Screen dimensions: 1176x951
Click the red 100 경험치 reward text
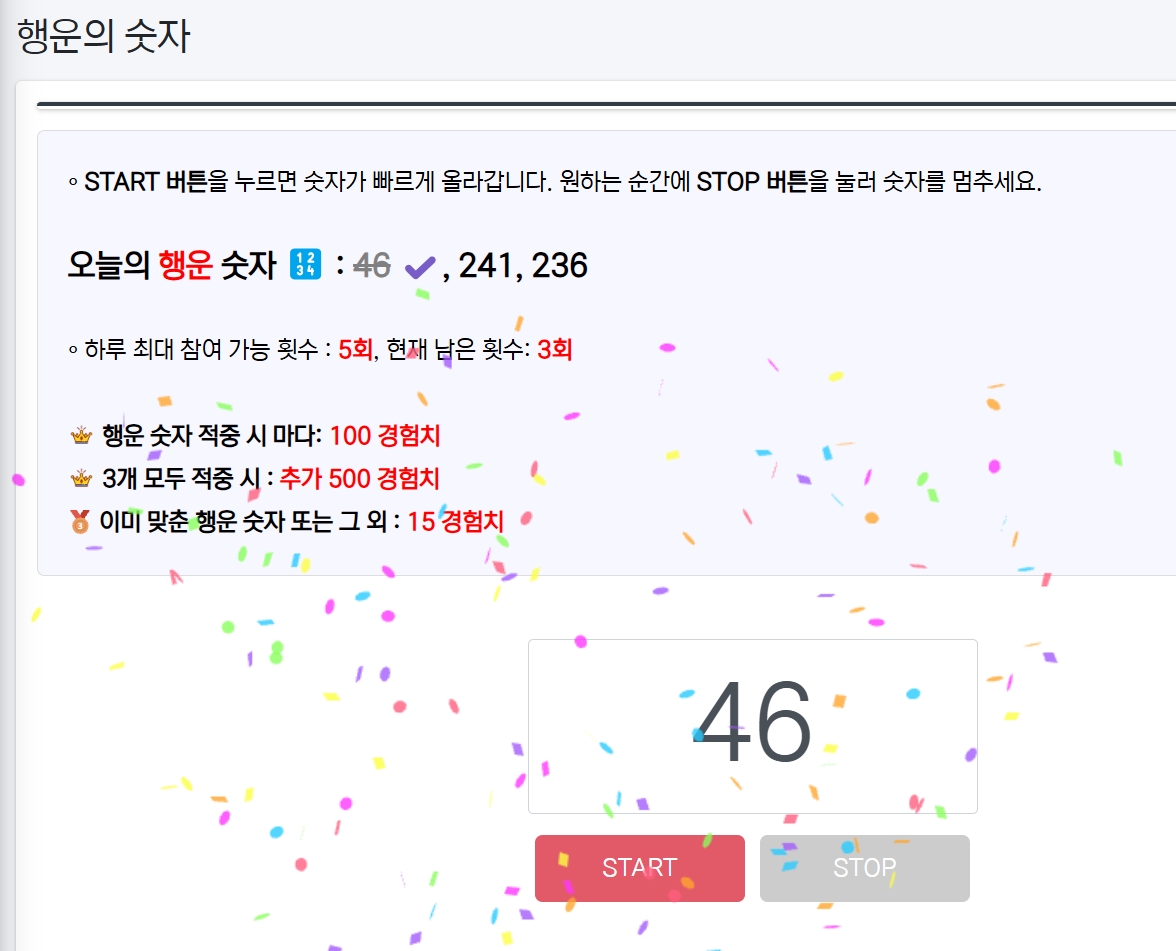click(x=385, y=436)
